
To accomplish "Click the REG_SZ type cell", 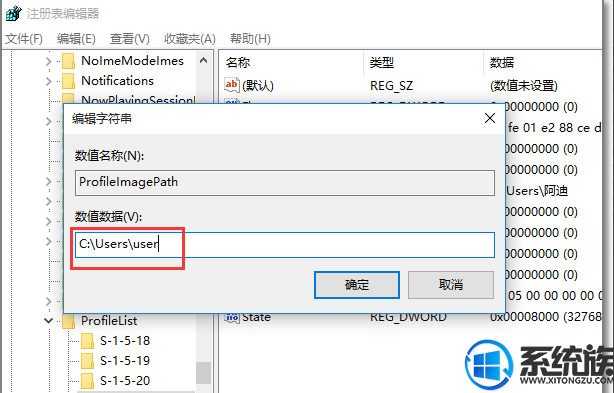I will [392, 85].
